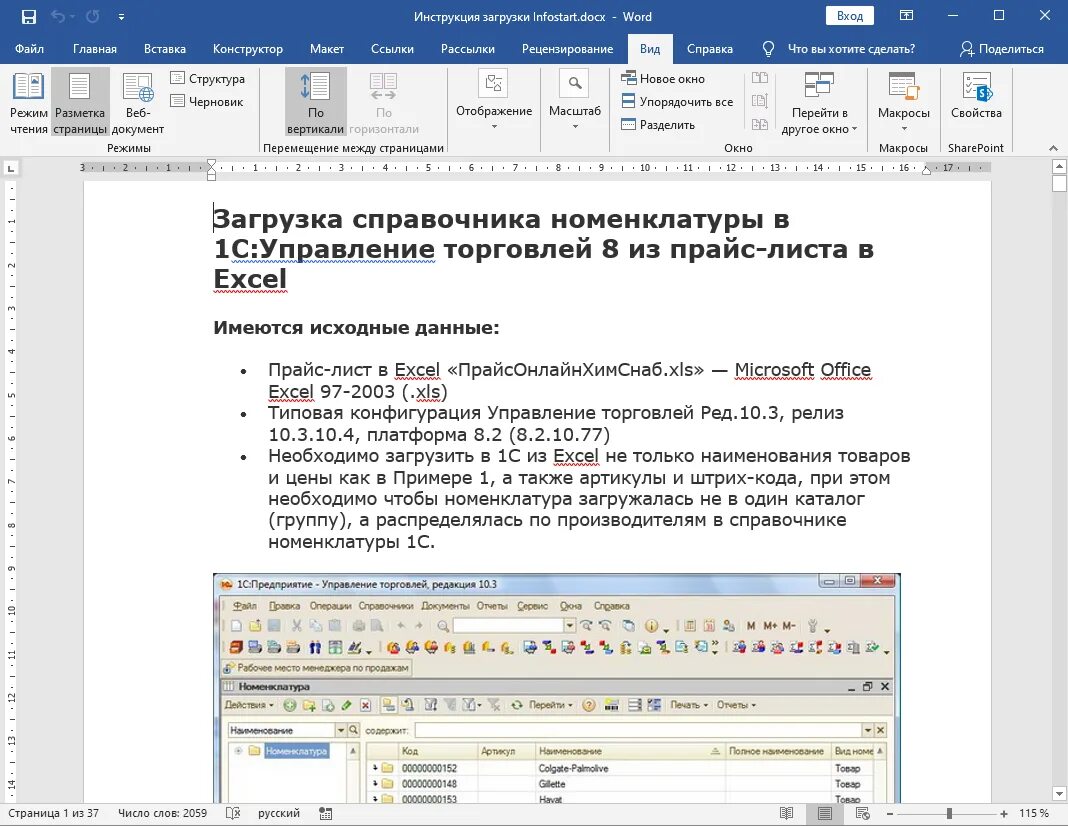
Task: Open the Справка tab
Action: pyautogui.click(x=710, y=49)
